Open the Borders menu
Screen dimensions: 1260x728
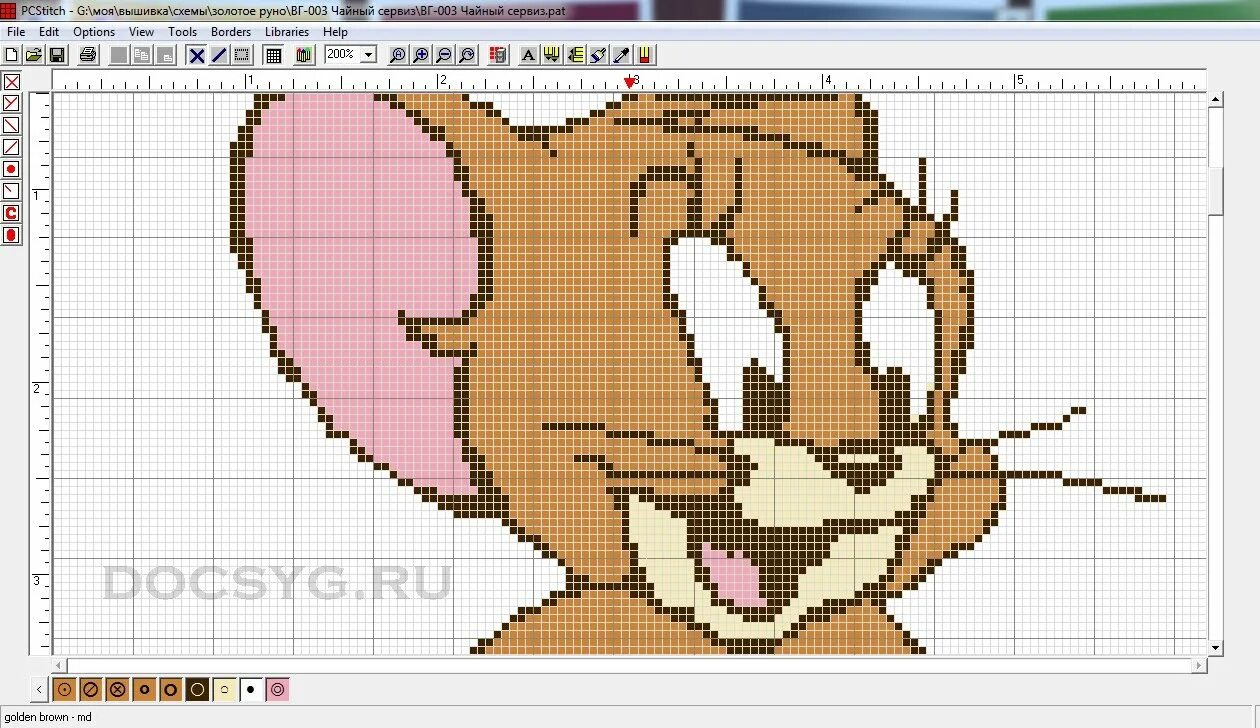[231, 32]
